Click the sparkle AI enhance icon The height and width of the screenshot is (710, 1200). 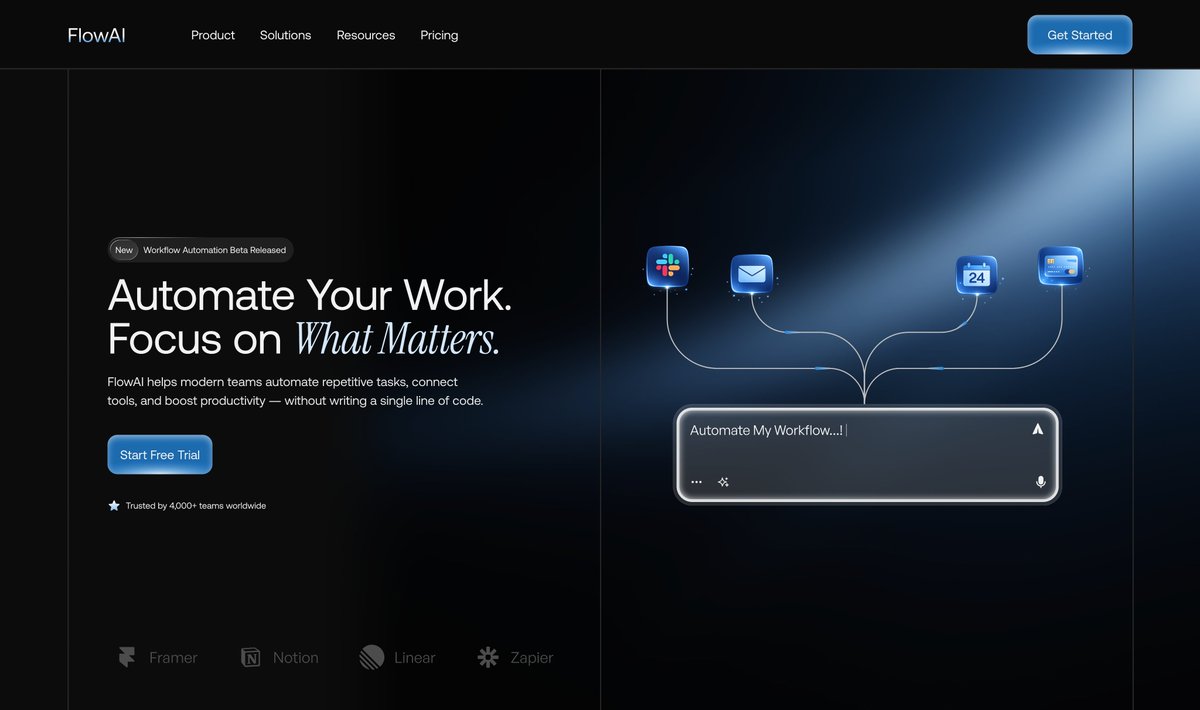pos(723,482)
